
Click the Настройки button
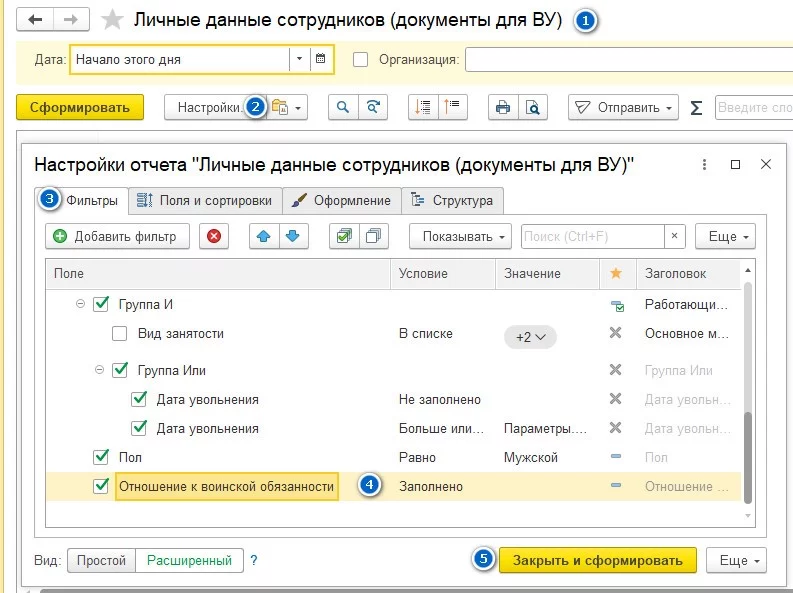209,107
